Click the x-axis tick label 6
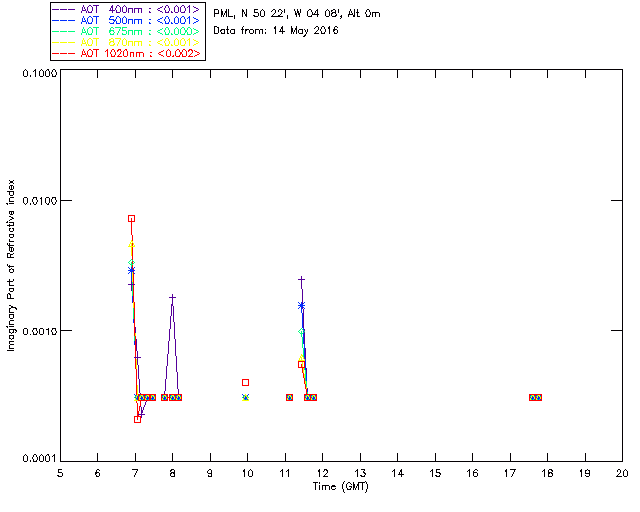This screenshot has height=512, width=640. click(98, 473)
